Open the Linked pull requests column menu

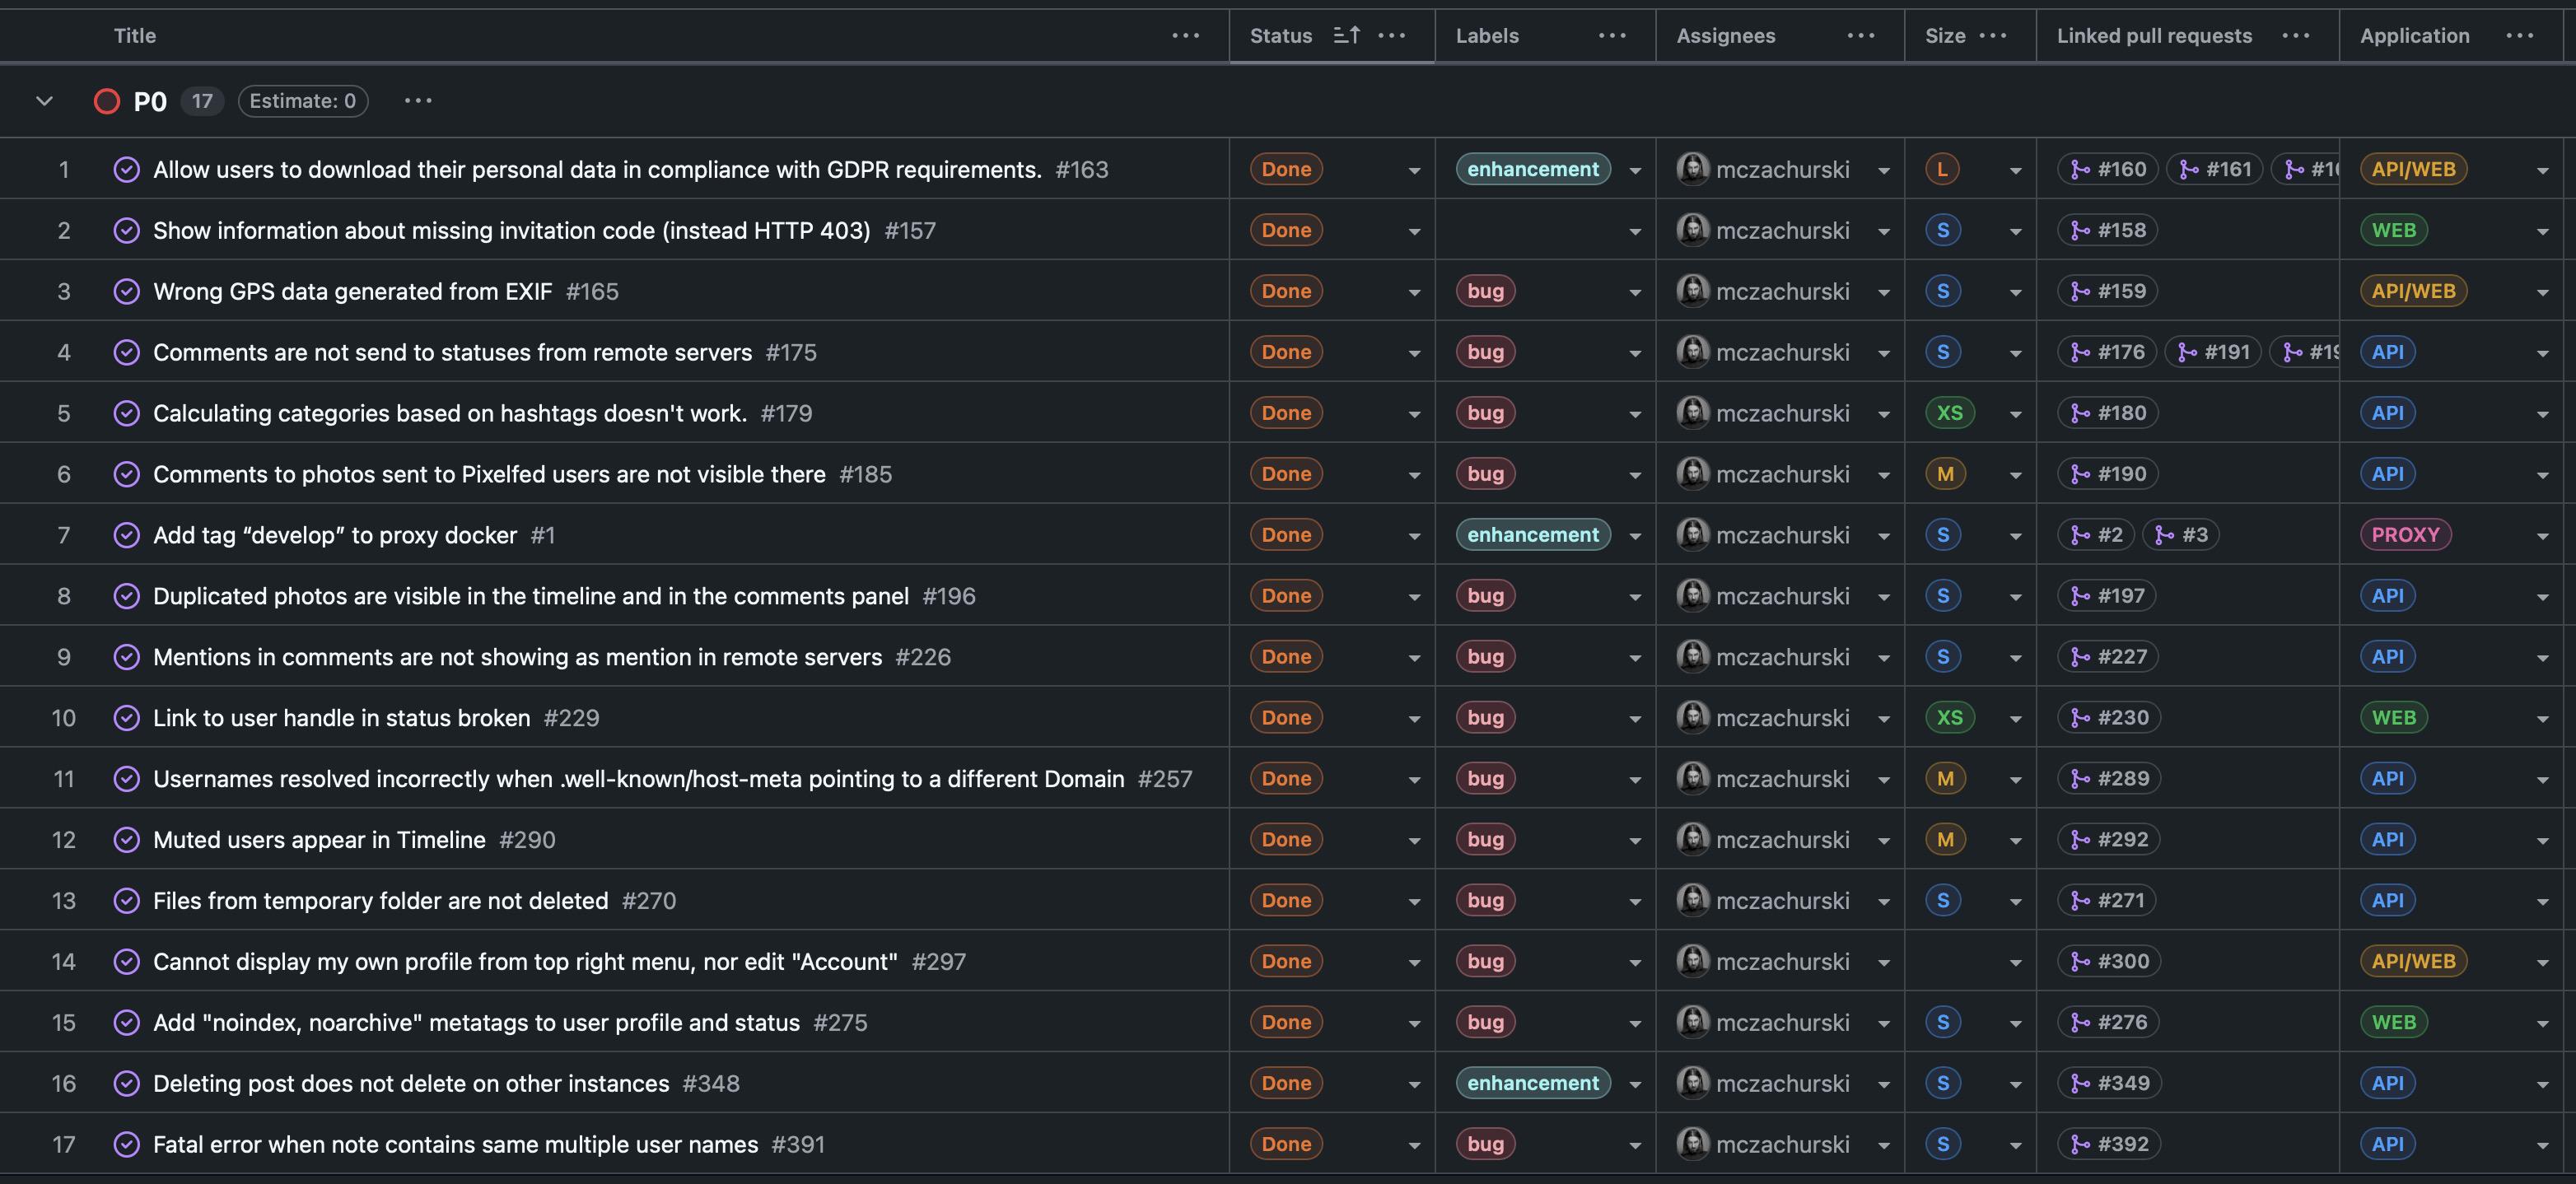(x=2295, y=35)
